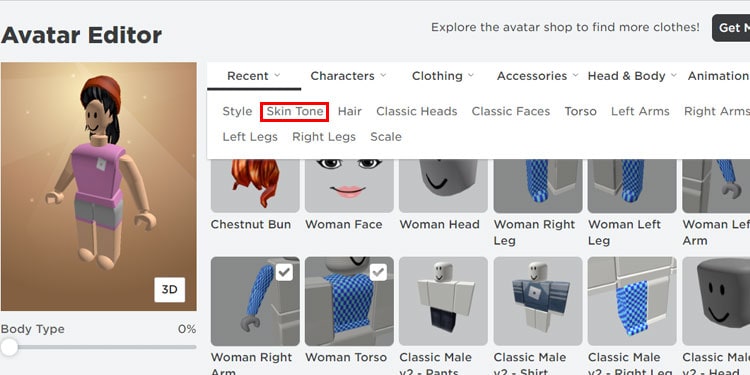Screen dimensions: 750x375
Task: Select the Right Arms submenu item
Action: click(x=717, y=111)
